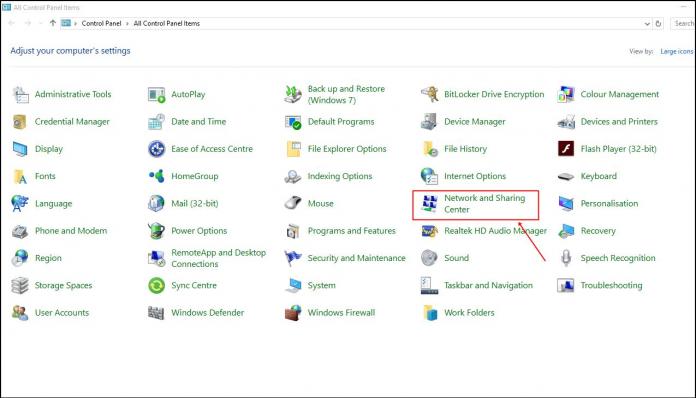696x398 pixels.
Task: Open the Troubleshooting icon
Action: 566,285
